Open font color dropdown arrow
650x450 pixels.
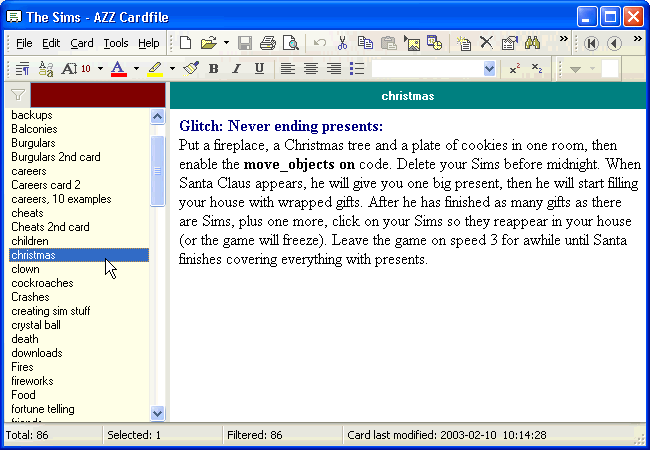coord(136,69)
